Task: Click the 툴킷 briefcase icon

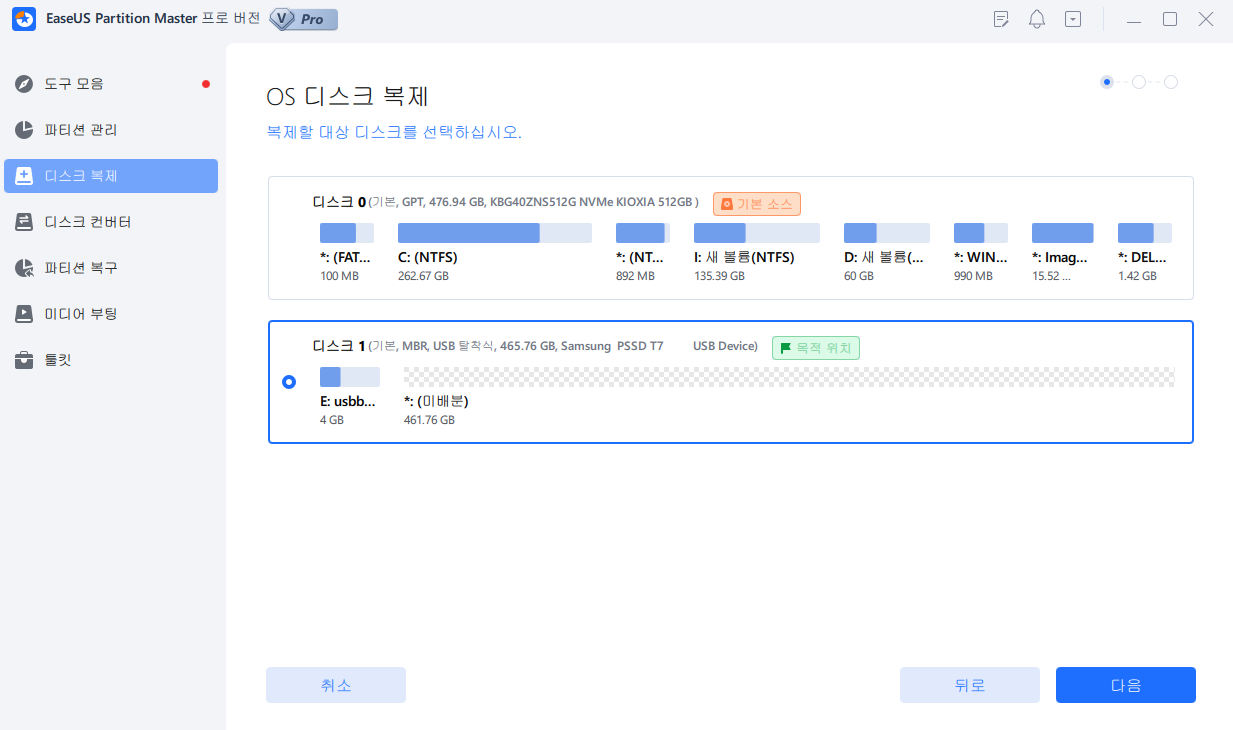Action: 24,360
